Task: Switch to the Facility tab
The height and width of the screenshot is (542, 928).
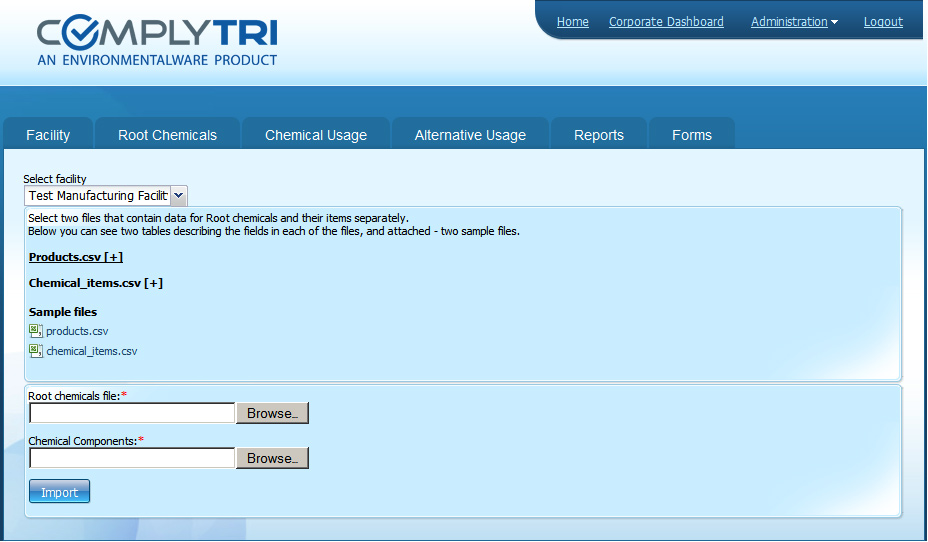Action: click(x=48, y=135)
